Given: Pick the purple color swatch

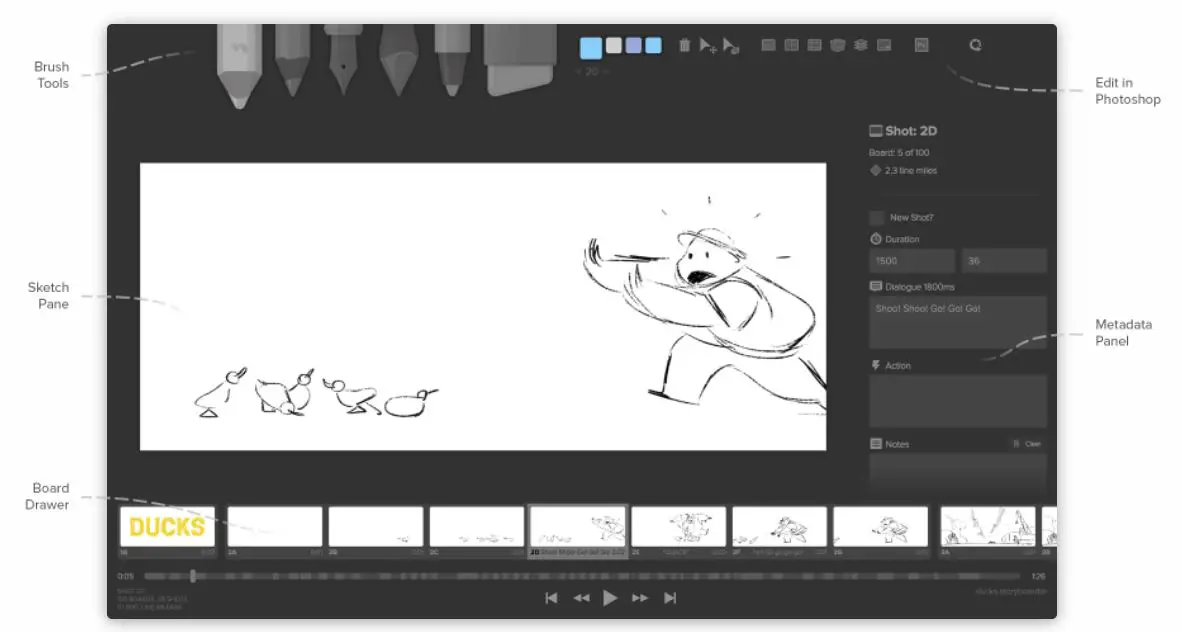Looking at the screenshot, I should (x=633, y=45).
